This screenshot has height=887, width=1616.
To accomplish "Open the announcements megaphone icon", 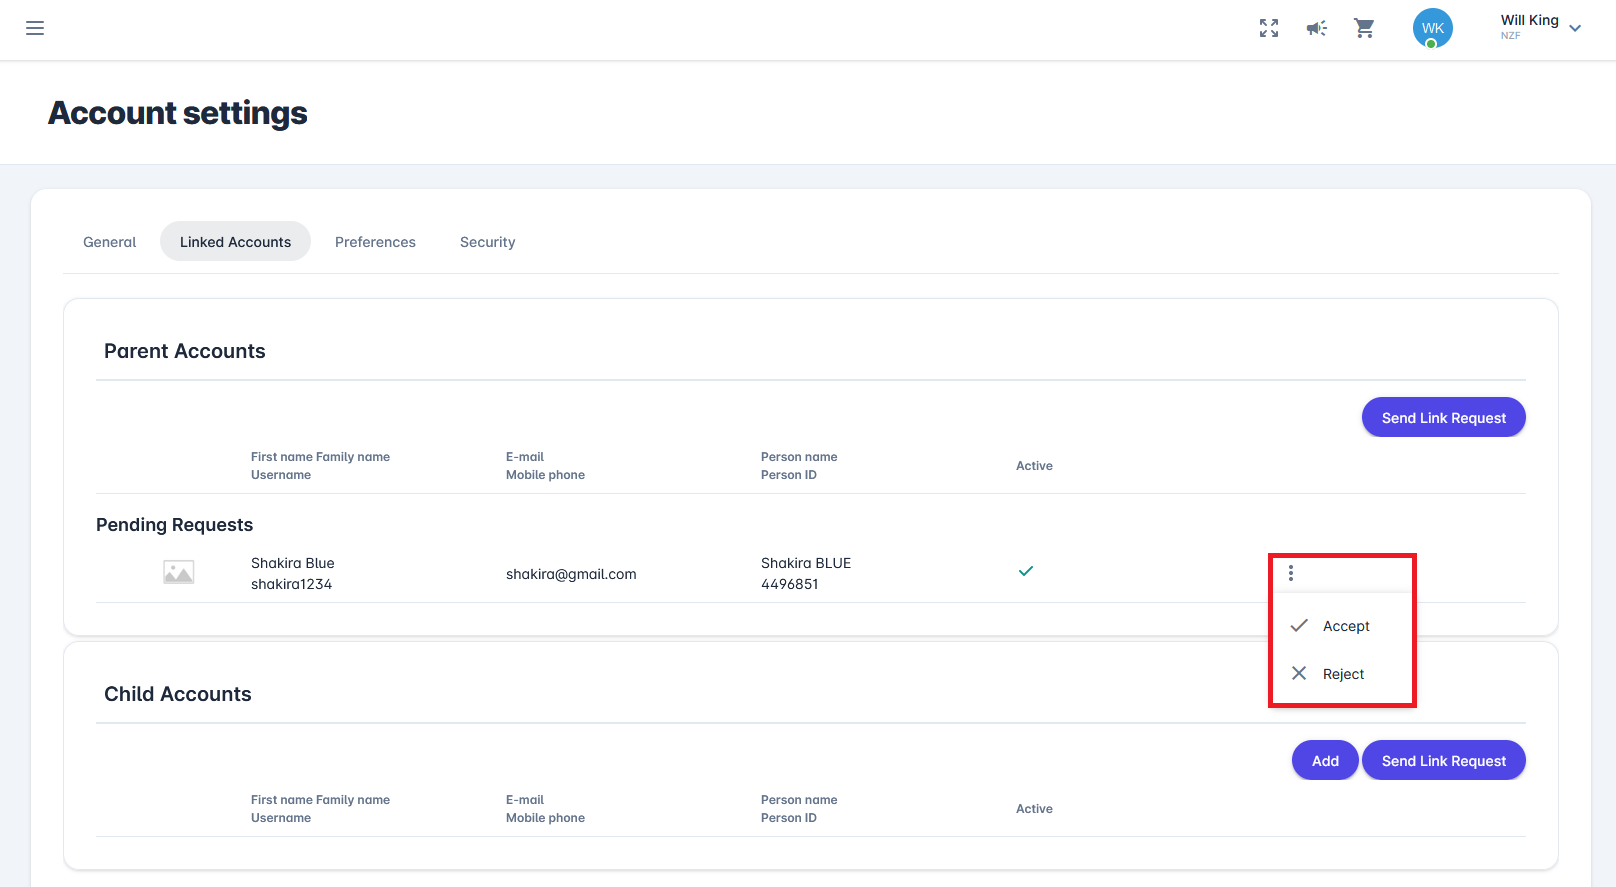I will (1316, 28).
